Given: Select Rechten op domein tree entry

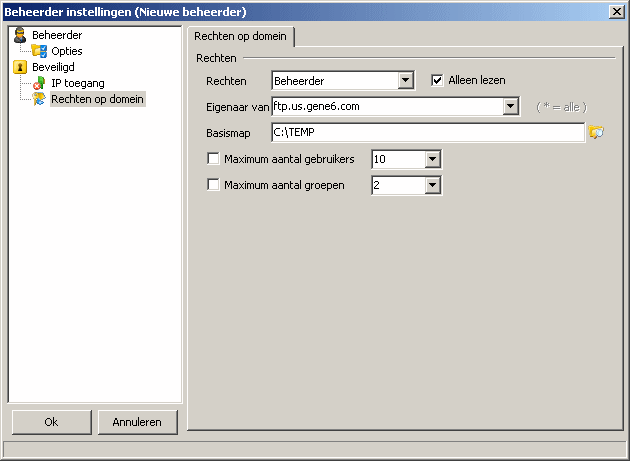Looking at the screenshot, I should tap(98, 99).
